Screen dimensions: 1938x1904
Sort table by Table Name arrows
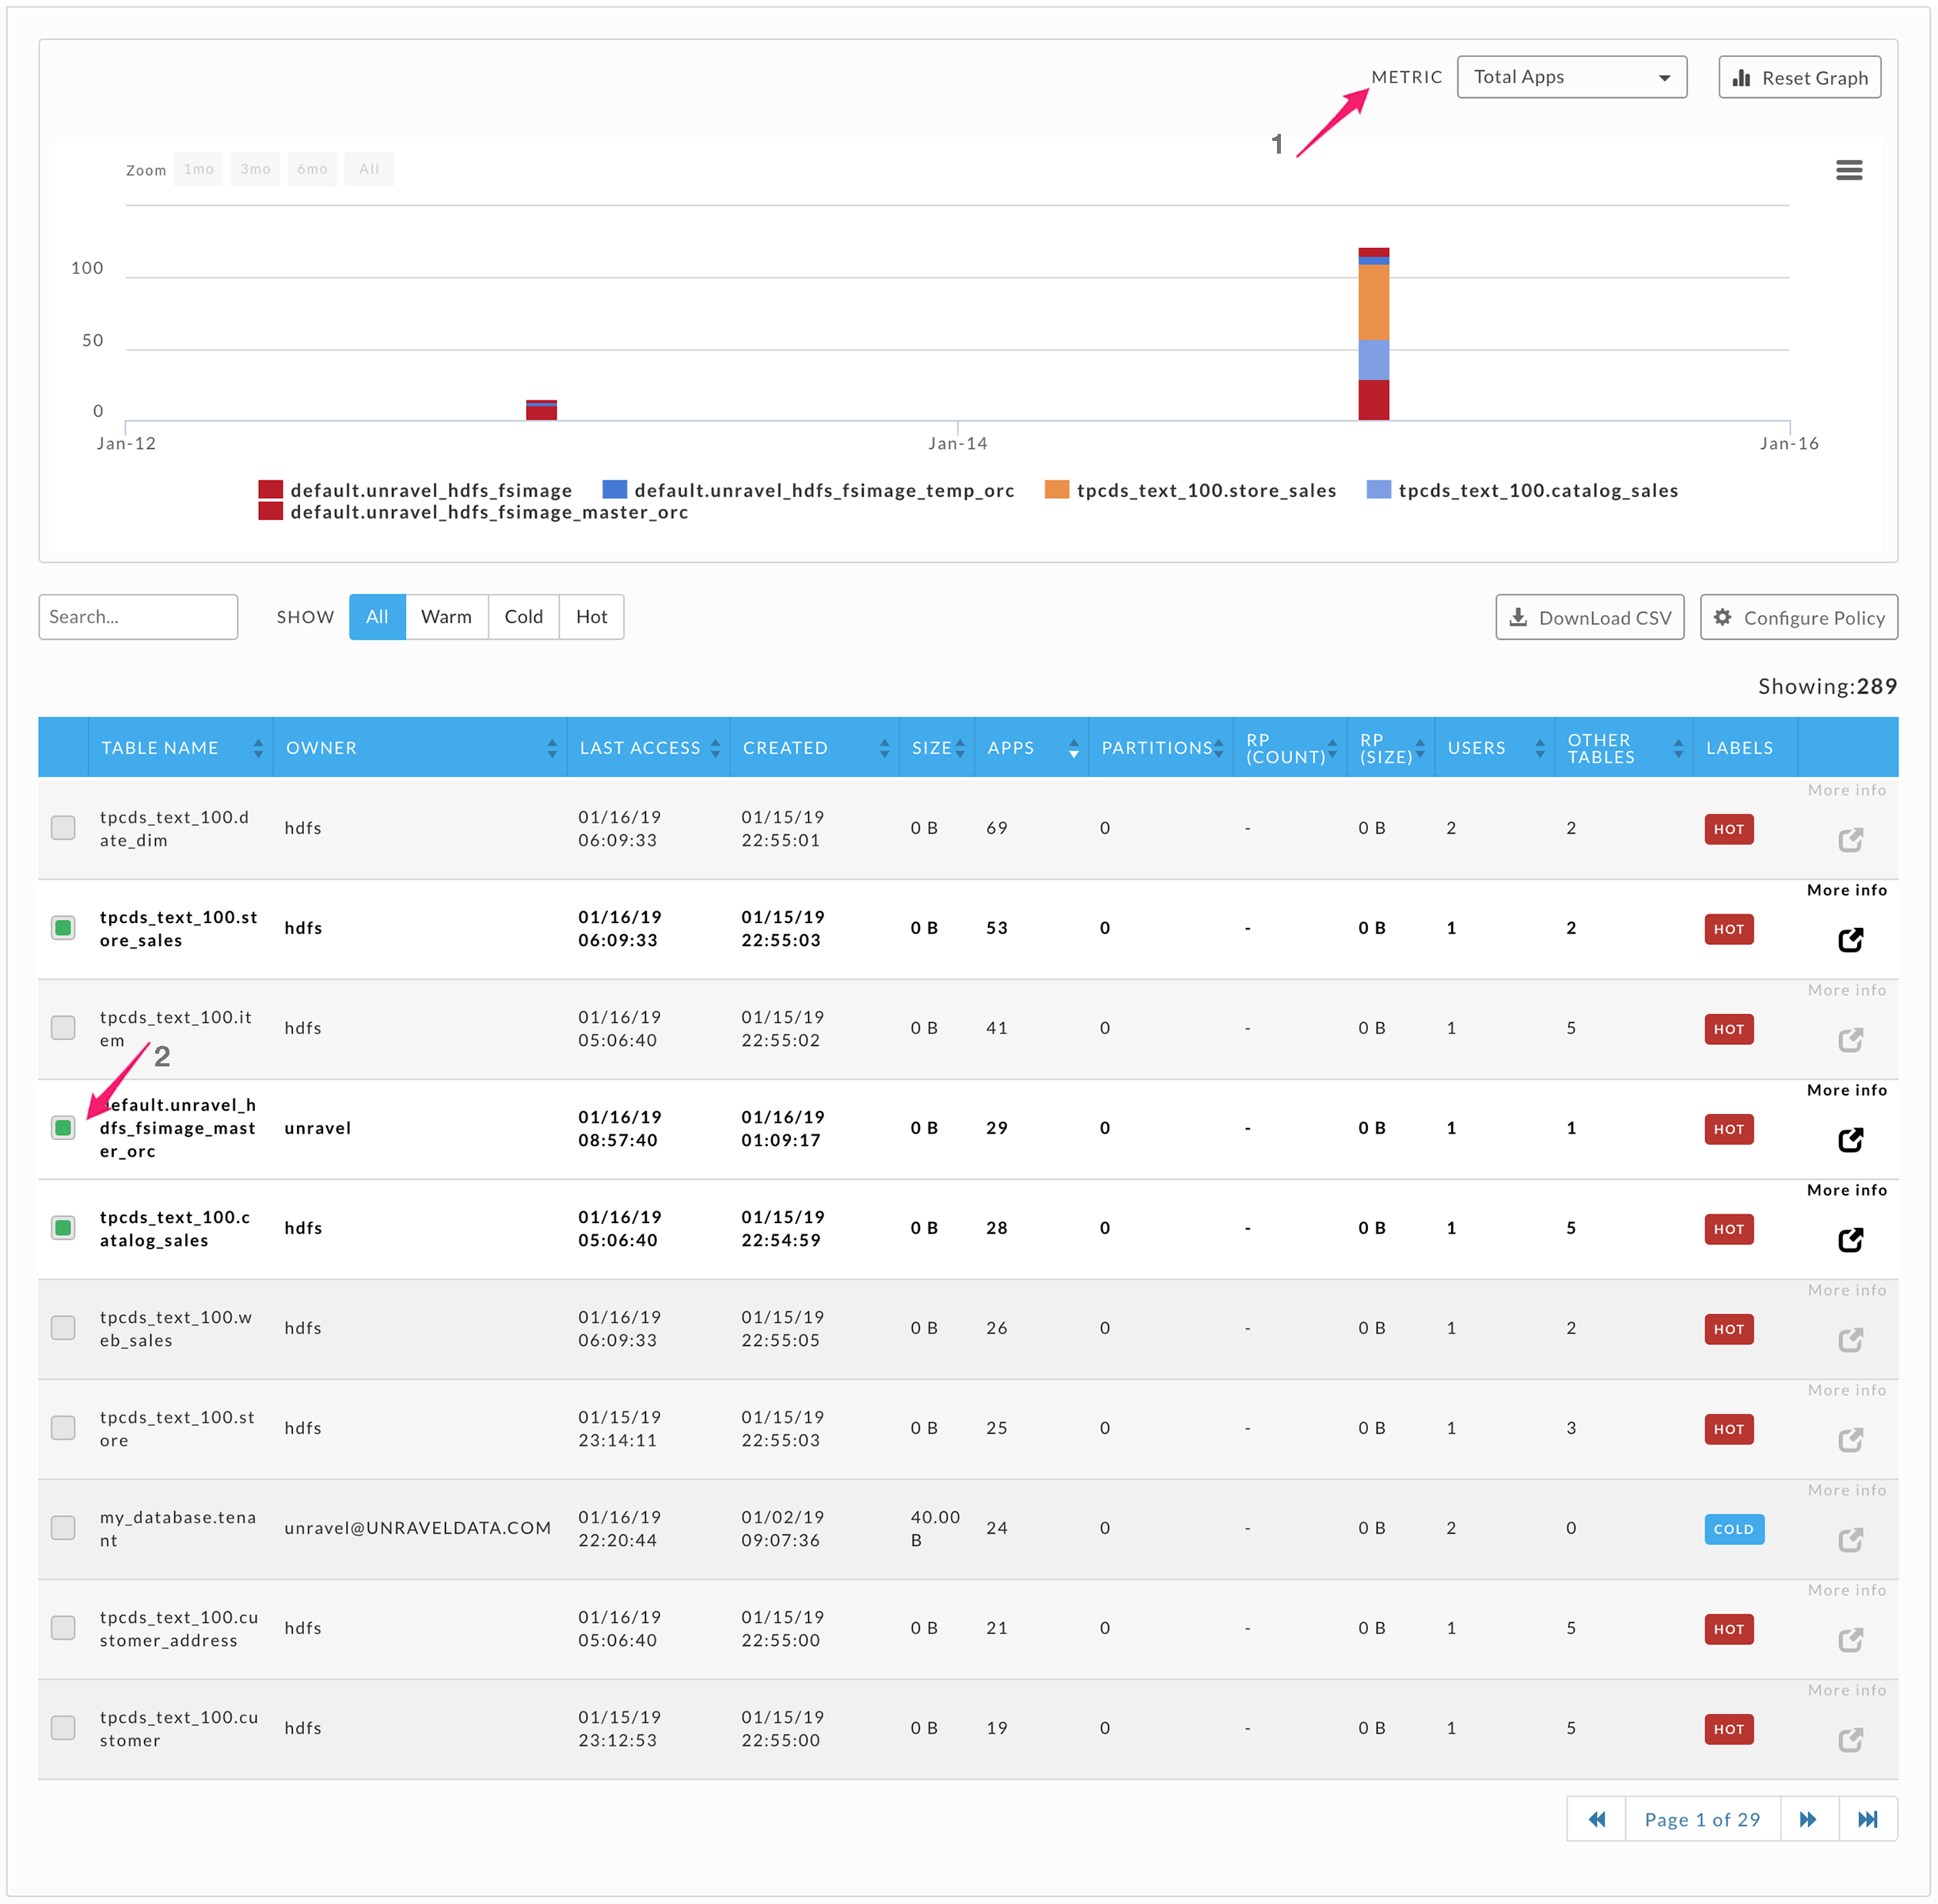[x=258, y=748]
